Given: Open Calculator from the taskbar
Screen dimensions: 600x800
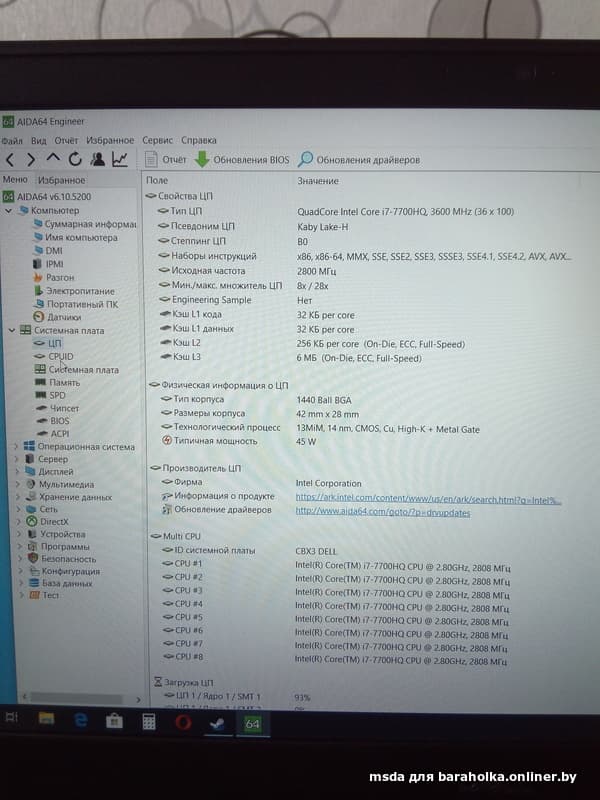Looking at the screenshot, I should click(x=148, y=721).
